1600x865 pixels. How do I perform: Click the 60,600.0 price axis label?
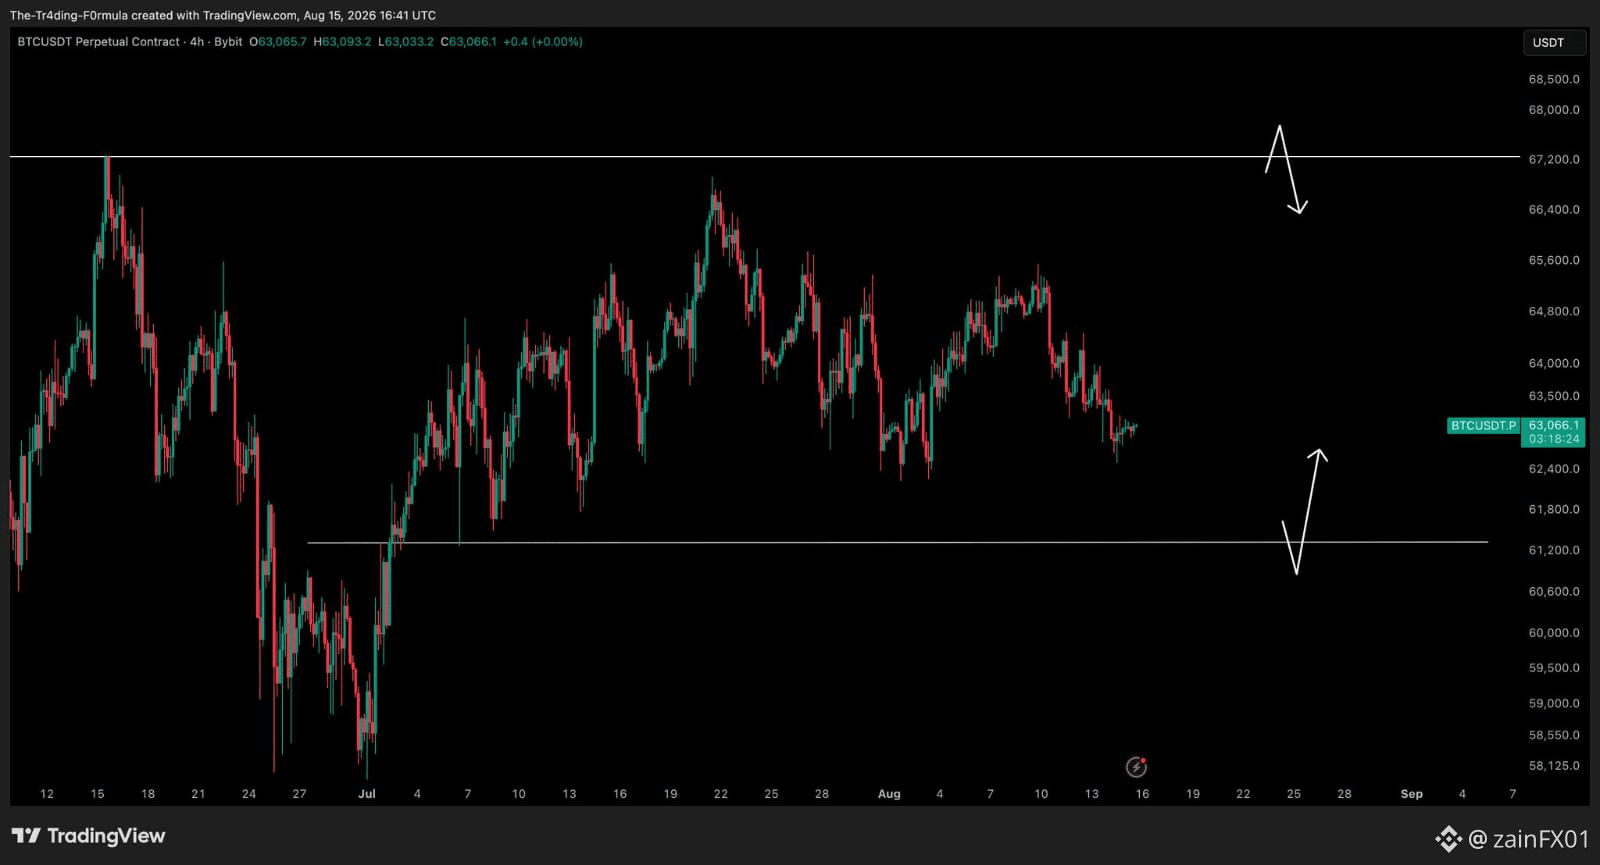point(1554,591)
